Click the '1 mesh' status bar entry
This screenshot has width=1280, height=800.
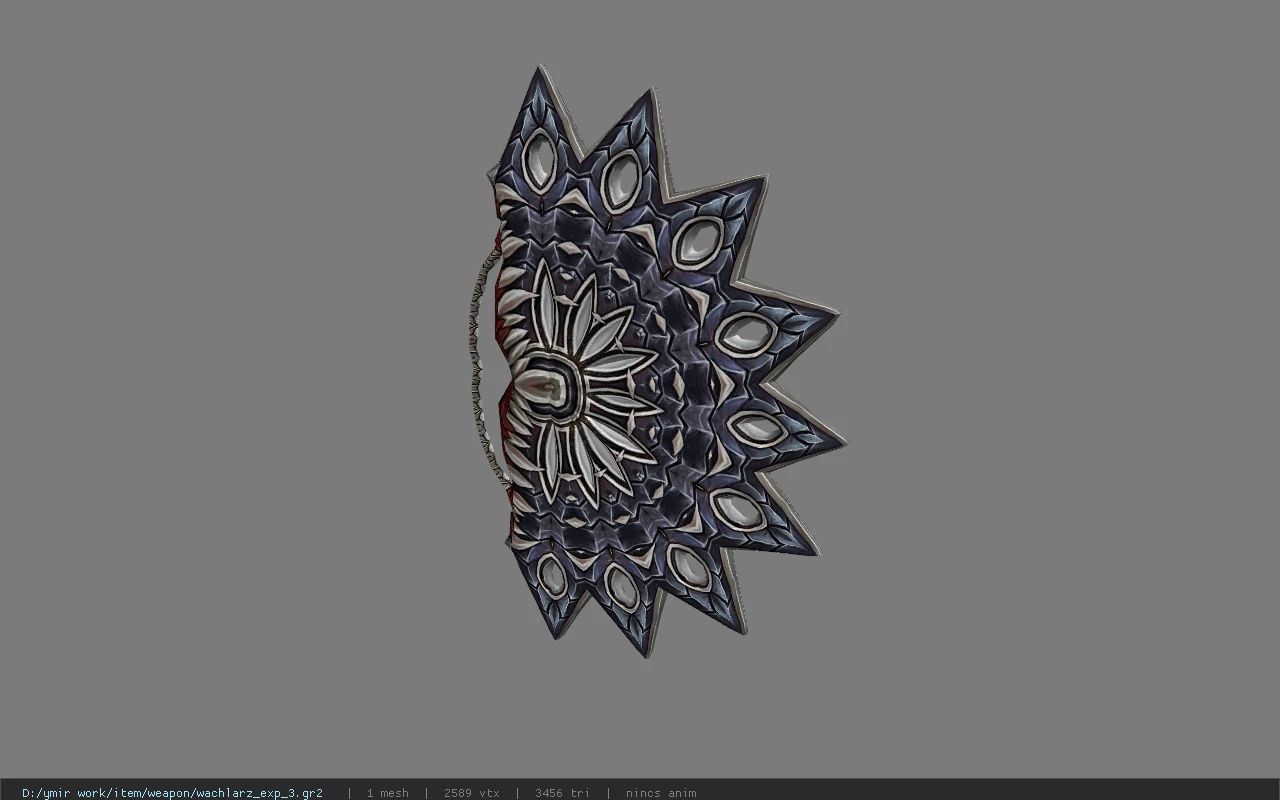[x=387, y=793]
